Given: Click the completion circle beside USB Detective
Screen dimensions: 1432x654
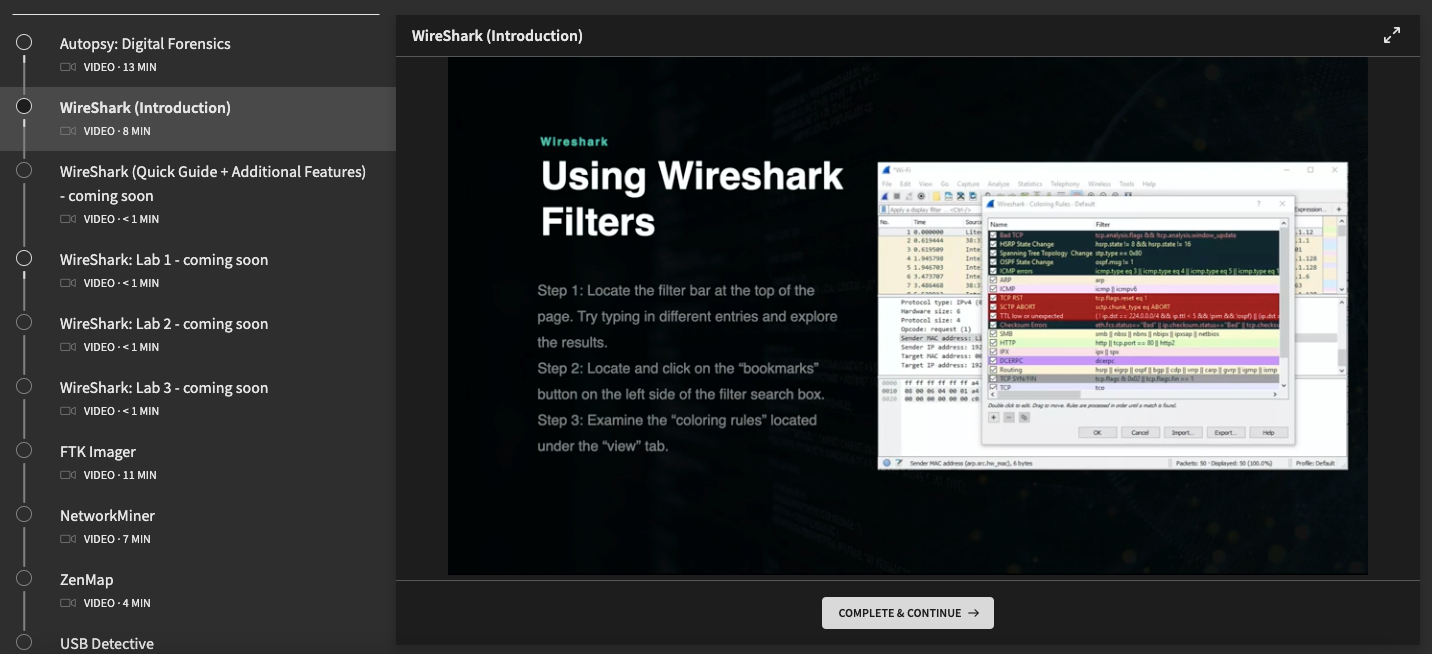Looking at the screenshot, I should [x=24, y=642].
